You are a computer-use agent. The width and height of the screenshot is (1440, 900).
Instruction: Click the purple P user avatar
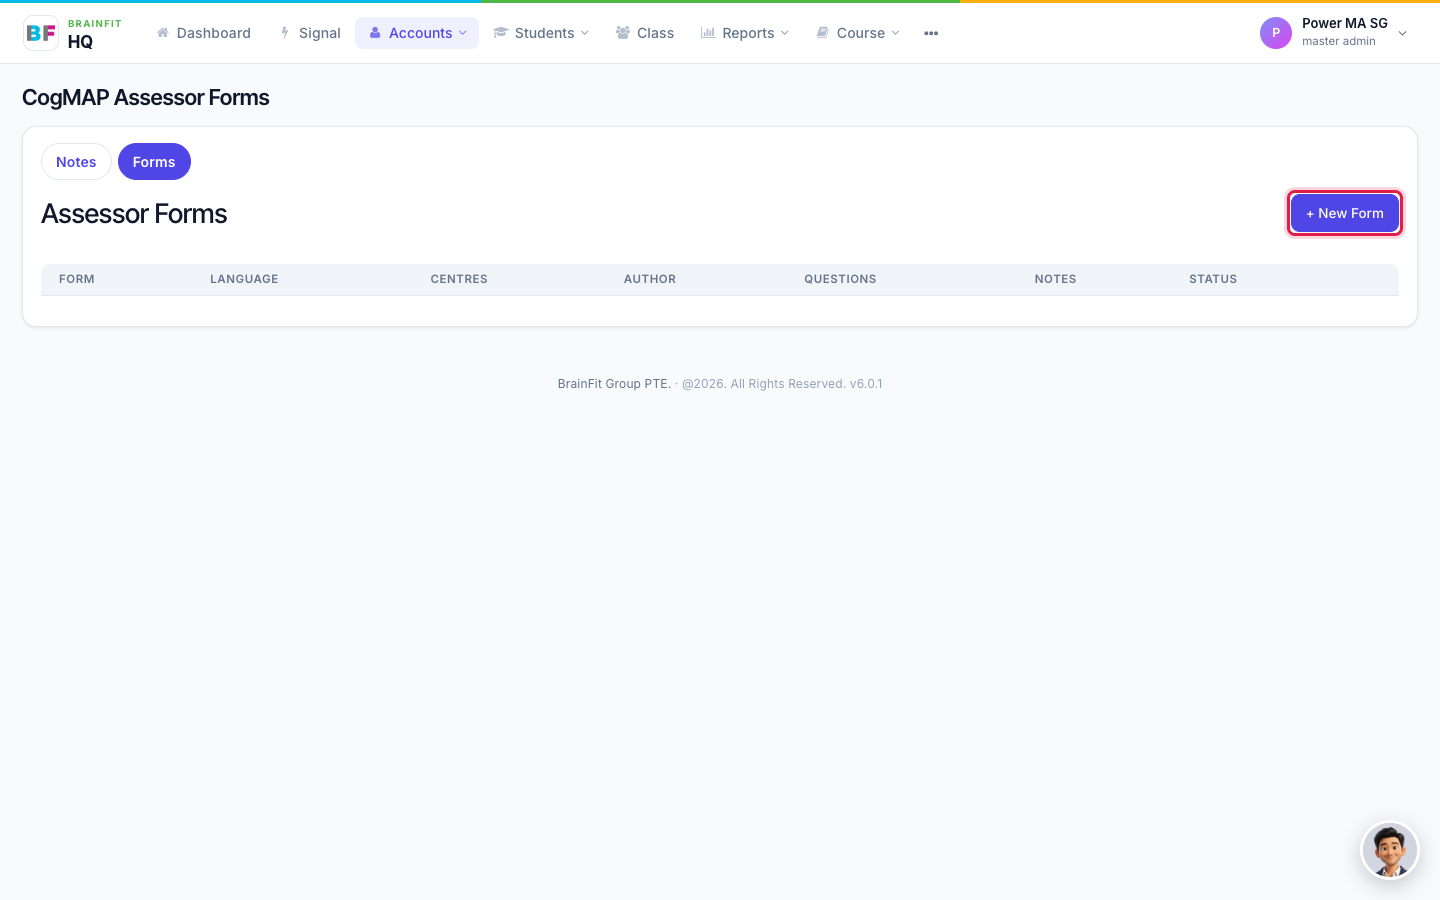1276,33
